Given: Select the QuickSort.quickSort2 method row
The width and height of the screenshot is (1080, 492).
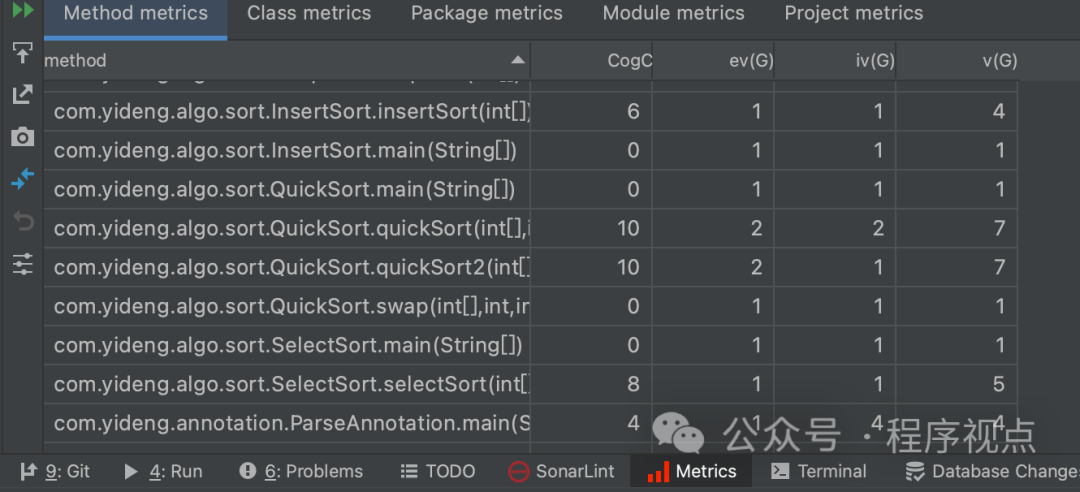Looking at the screenshot, I should point(291,267).
